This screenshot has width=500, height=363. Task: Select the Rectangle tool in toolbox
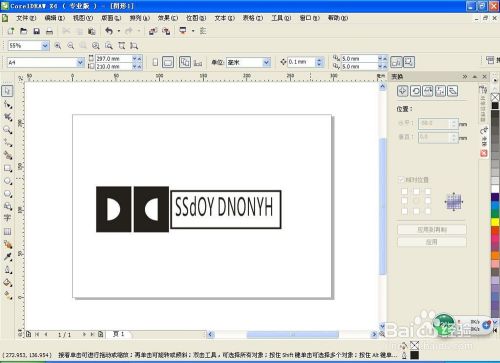pyautogui.click(x=8, y=168)
